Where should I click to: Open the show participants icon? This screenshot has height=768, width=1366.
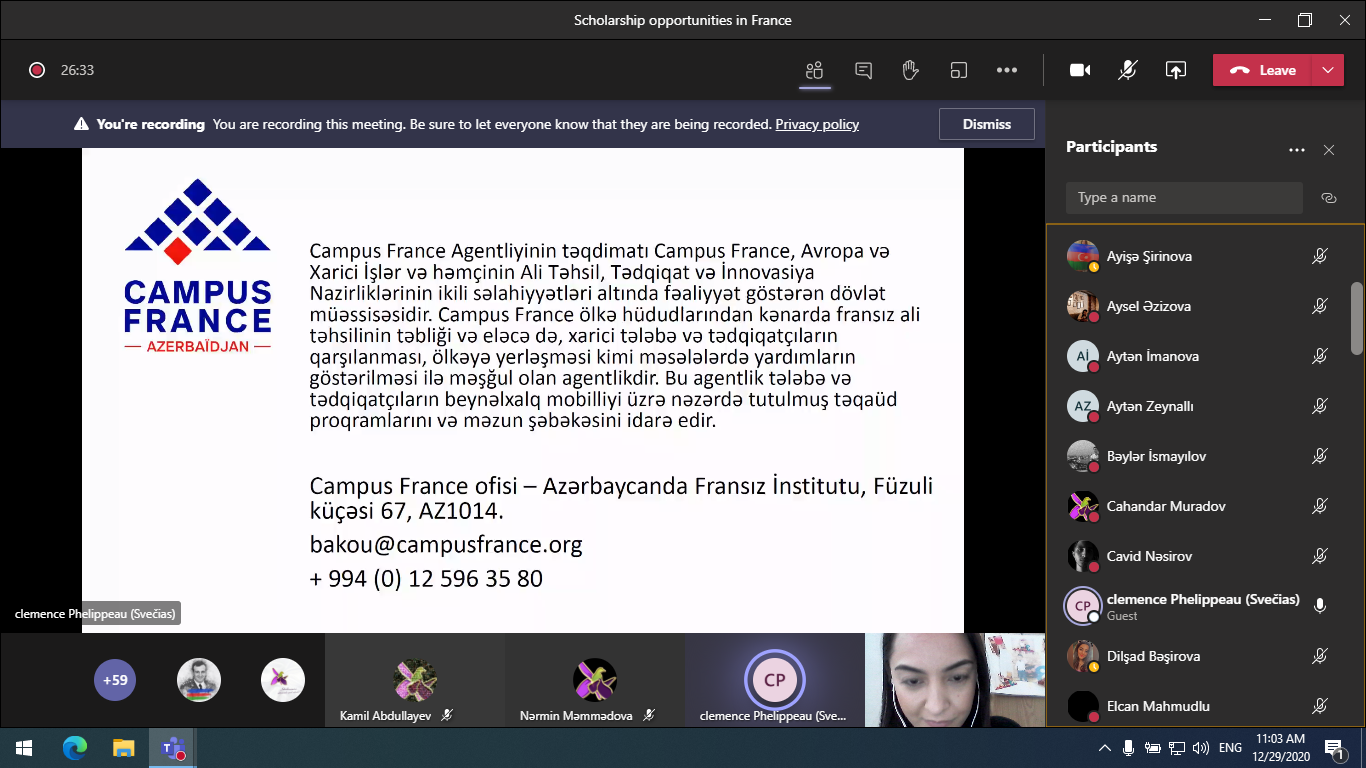click(x=814, y=70)
